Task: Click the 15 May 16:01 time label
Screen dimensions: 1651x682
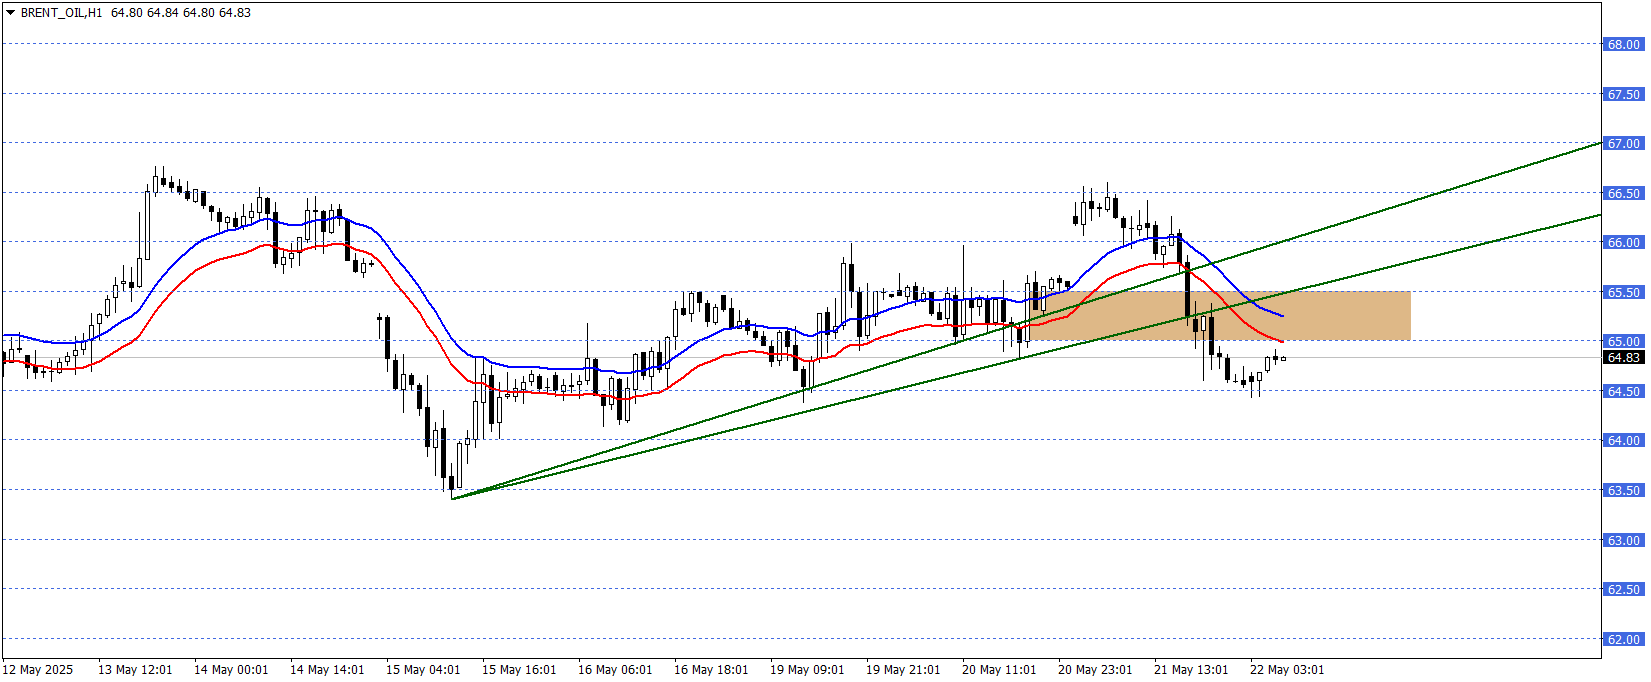Action: tap(519, 669)
